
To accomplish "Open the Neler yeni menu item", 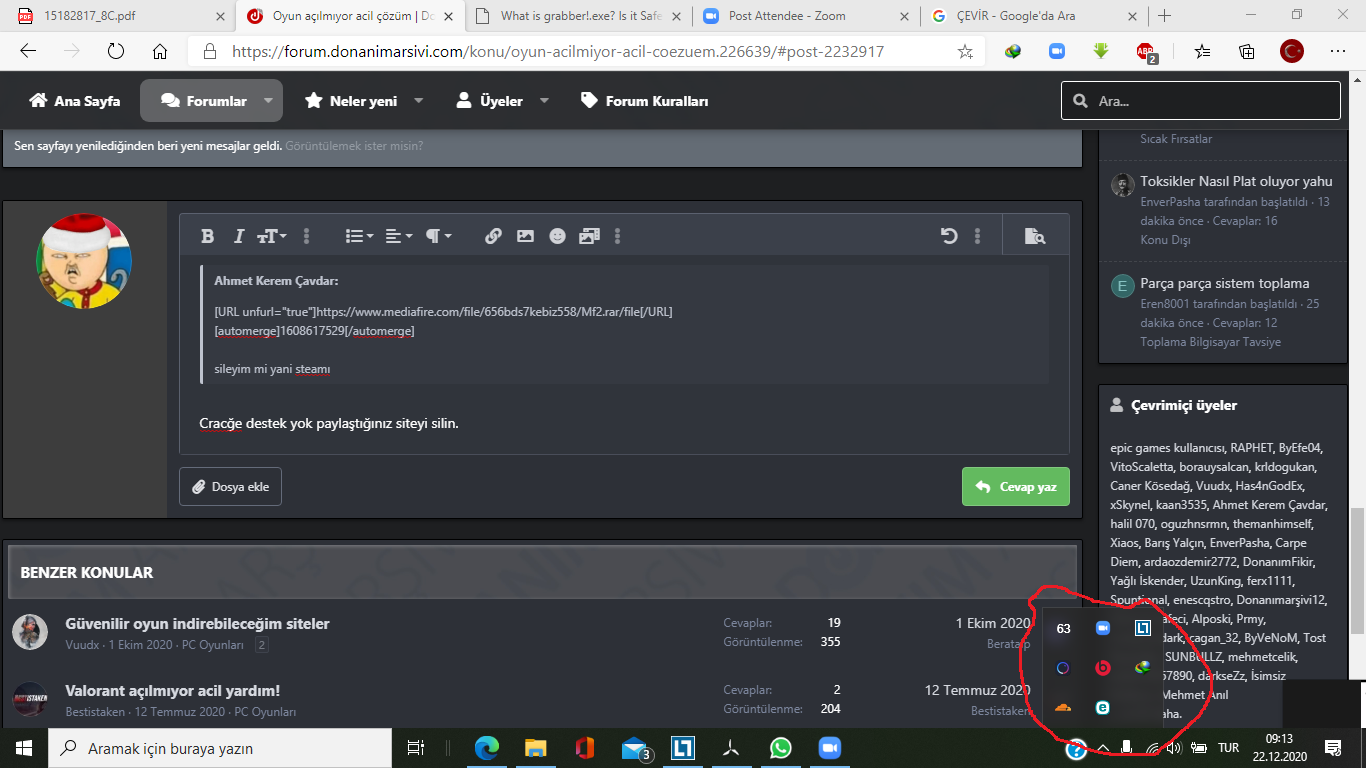I will coord(351,101).
